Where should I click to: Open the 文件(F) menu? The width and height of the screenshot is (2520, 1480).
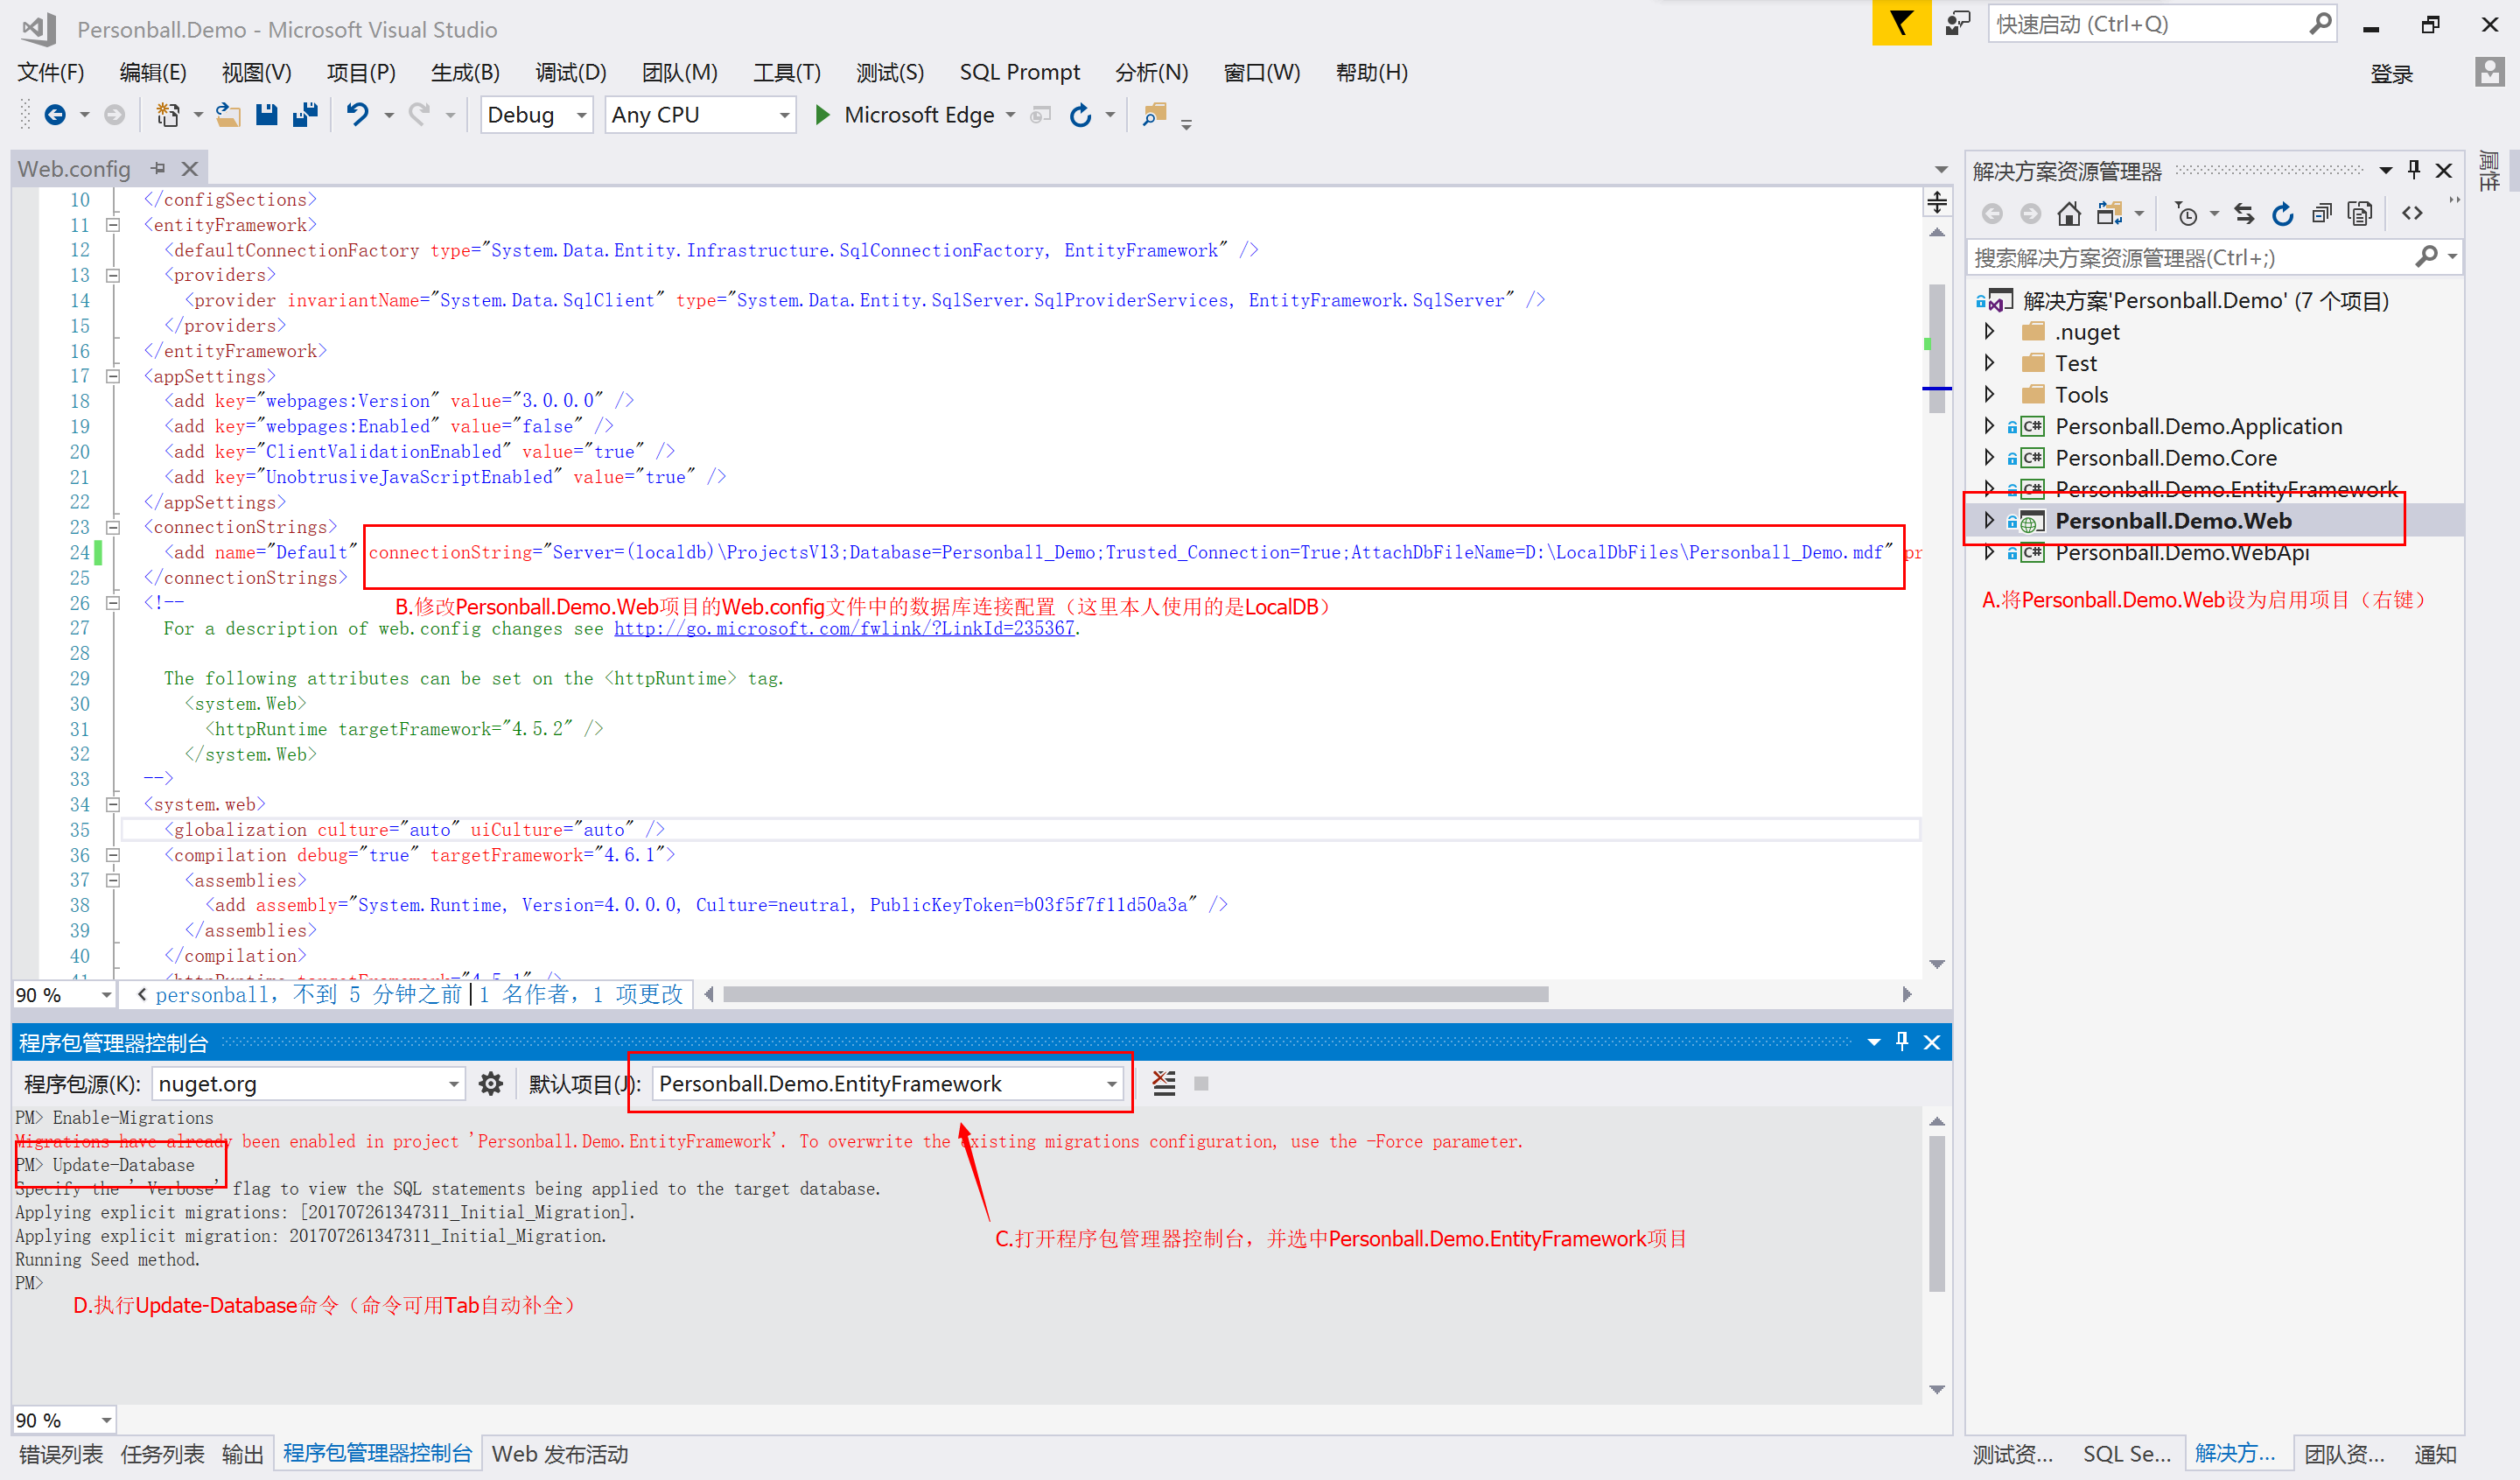(51, 72)
